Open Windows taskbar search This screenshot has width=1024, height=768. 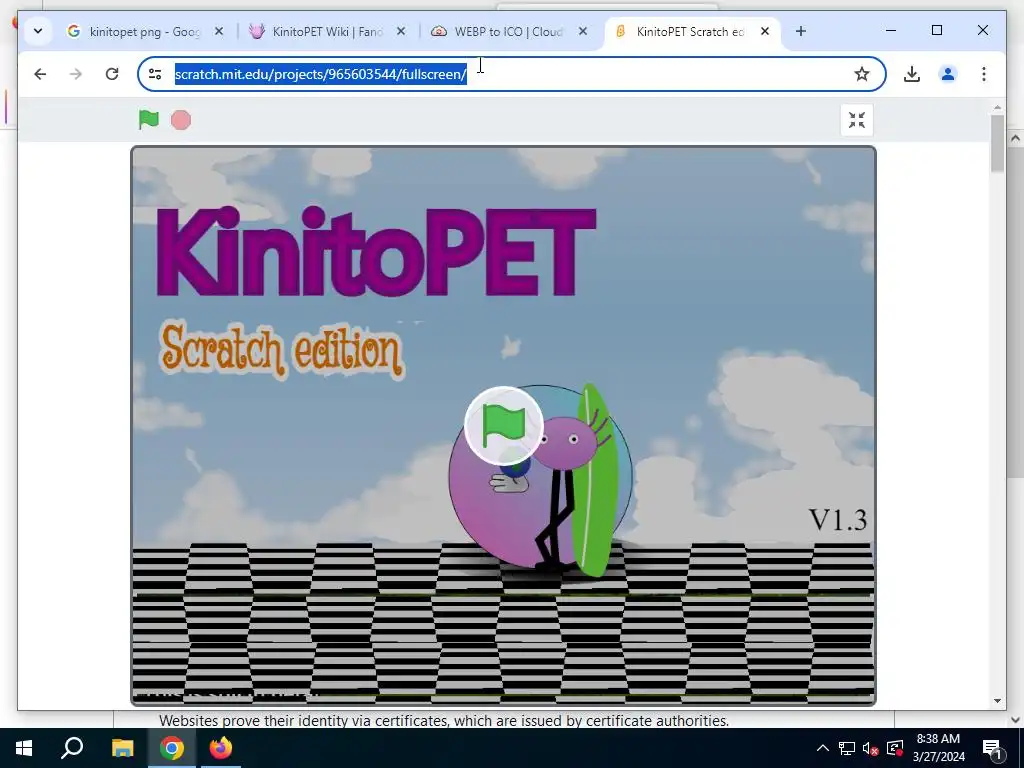(72, 748)
